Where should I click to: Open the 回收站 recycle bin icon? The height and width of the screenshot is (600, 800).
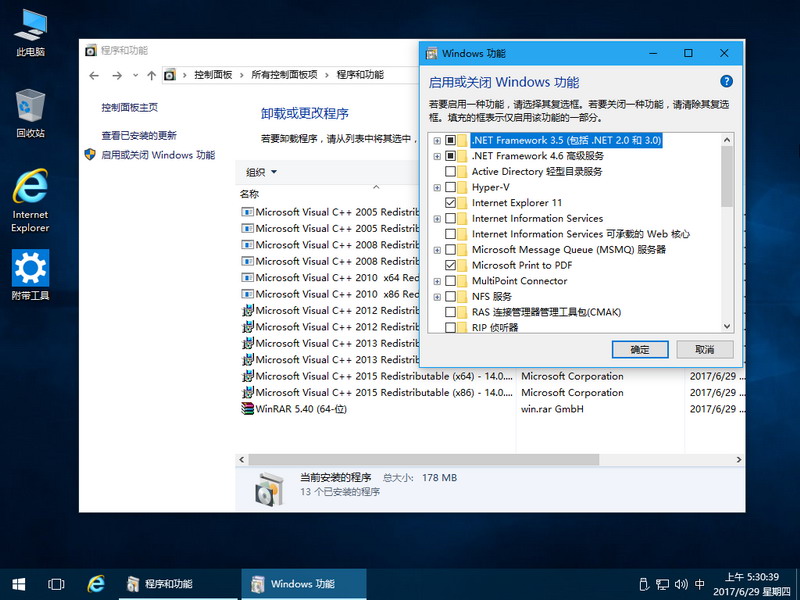click(x=30, y=113)
